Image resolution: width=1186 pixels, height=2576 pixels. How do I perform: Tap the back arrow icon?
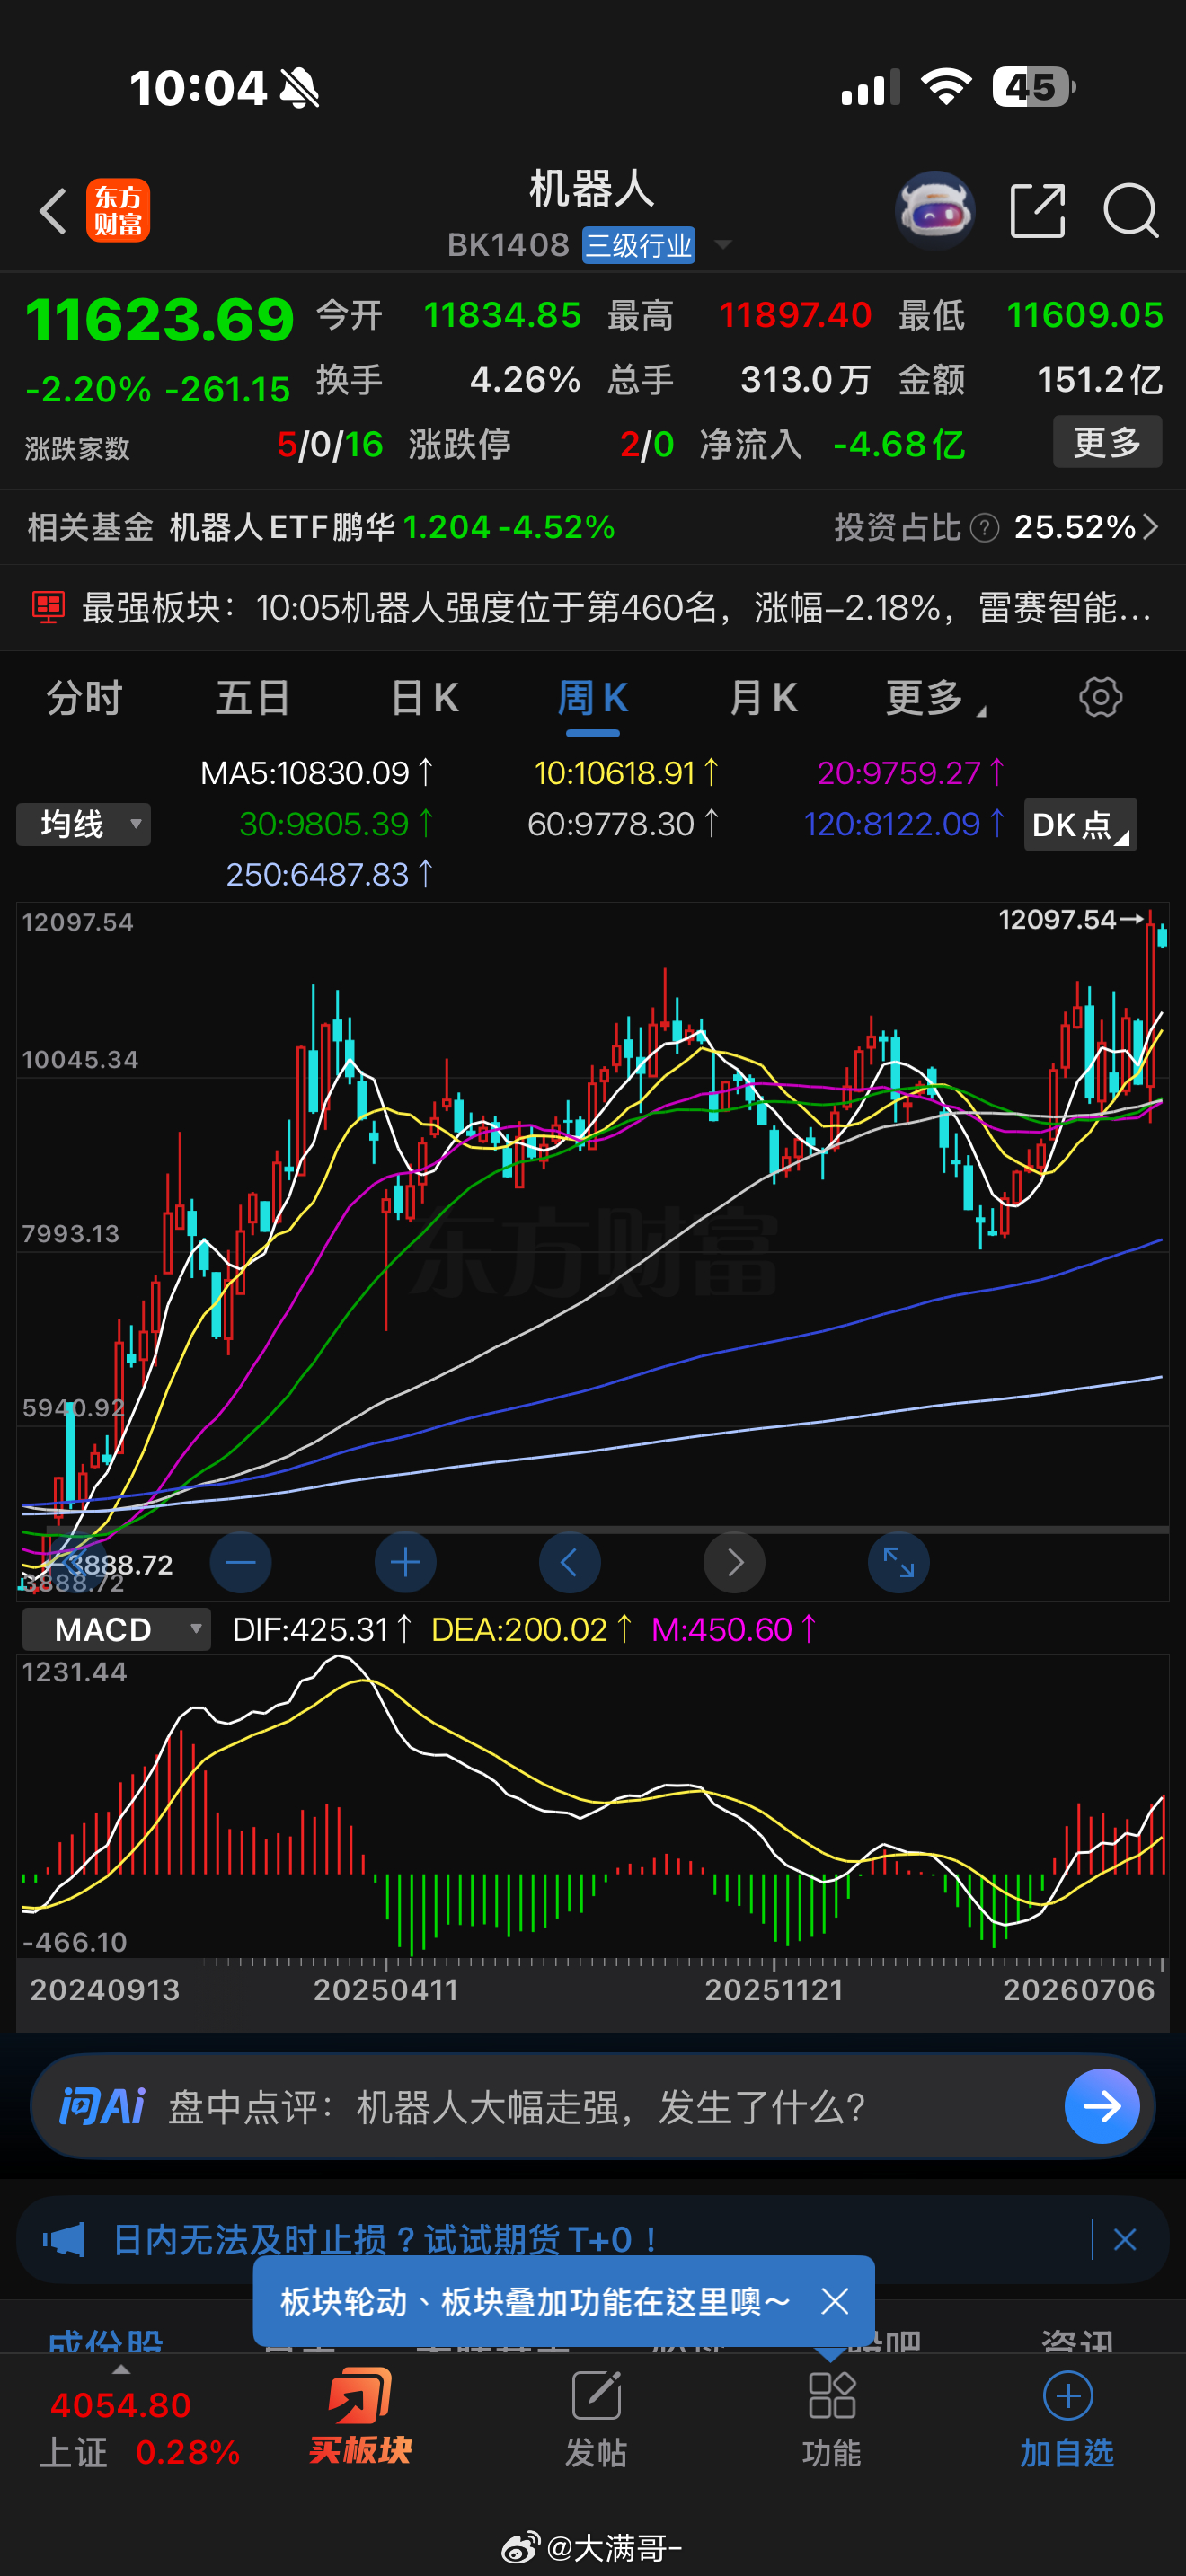click(x=53, y=211)
